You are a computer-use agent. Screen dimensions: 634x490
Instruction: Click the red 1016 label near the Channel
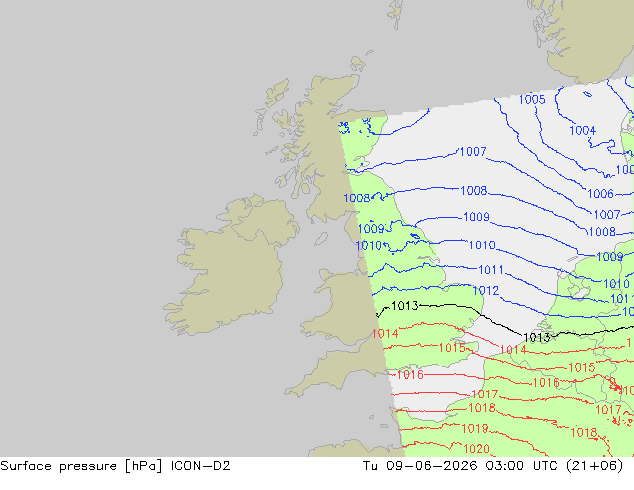point(410,375)
